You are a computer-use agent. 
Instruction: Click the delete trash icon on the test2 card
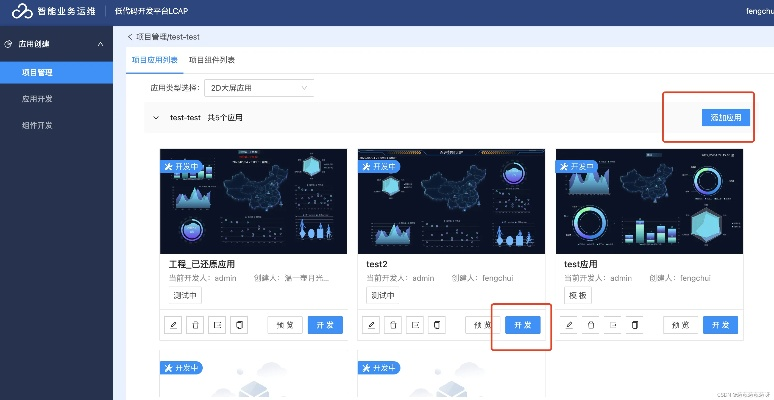pyautogui.click(x=394, y=325)
